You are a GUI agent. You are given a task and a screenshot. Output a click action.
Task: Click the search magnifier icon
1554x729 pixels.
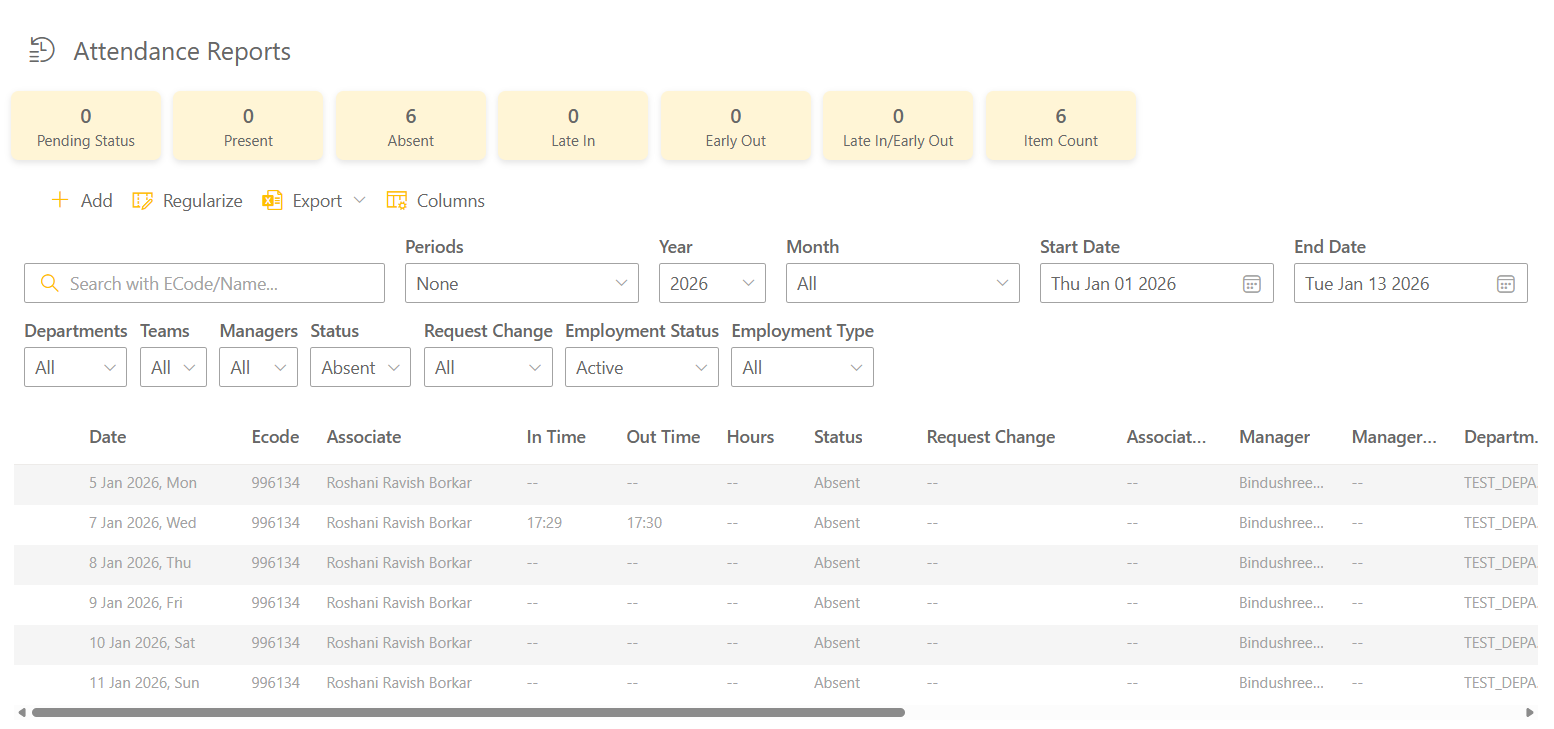tap(49, 284)
